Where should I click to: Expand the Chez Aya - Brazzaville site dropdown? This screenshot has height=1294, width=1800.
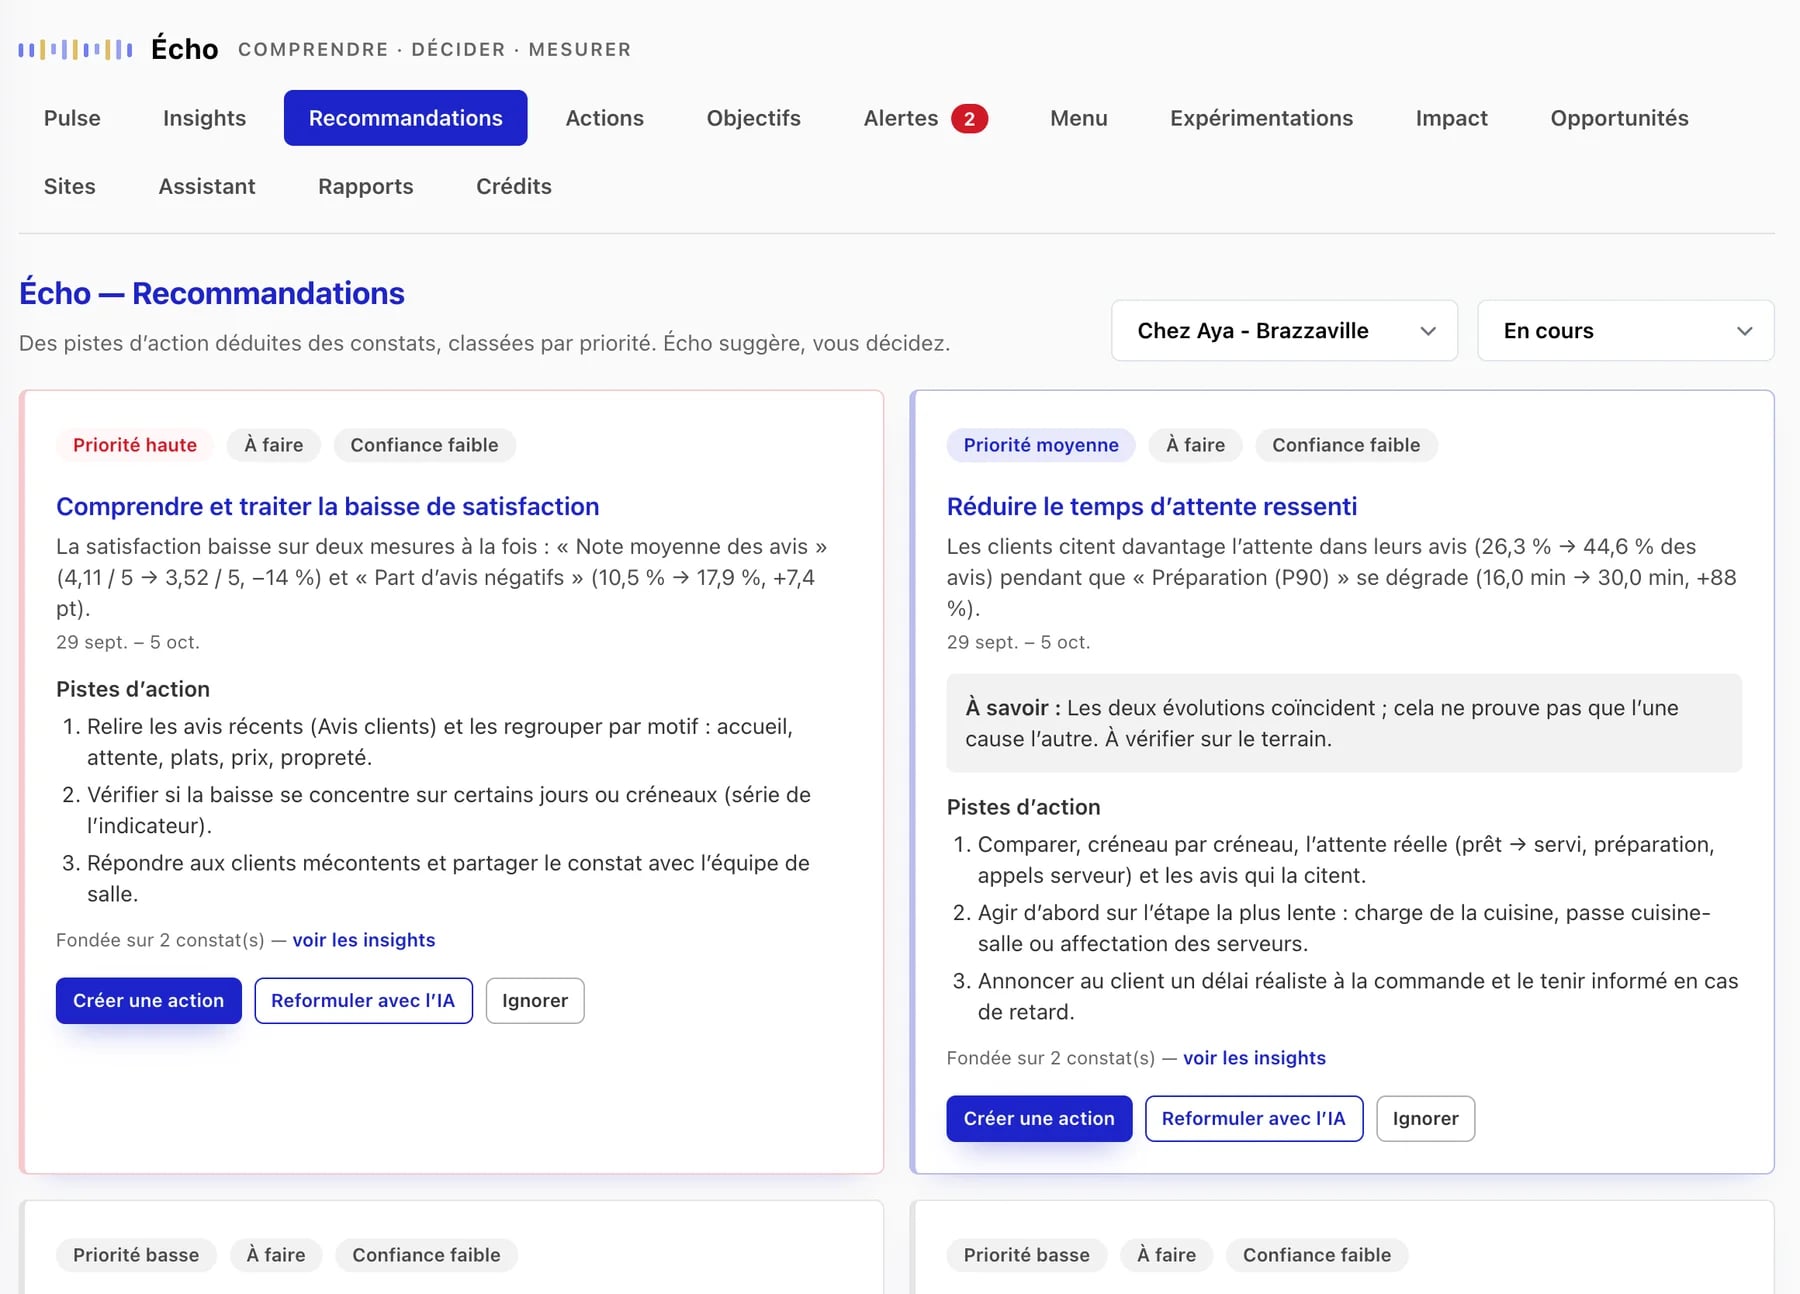pyautogui.click(x=1284, y=331)
